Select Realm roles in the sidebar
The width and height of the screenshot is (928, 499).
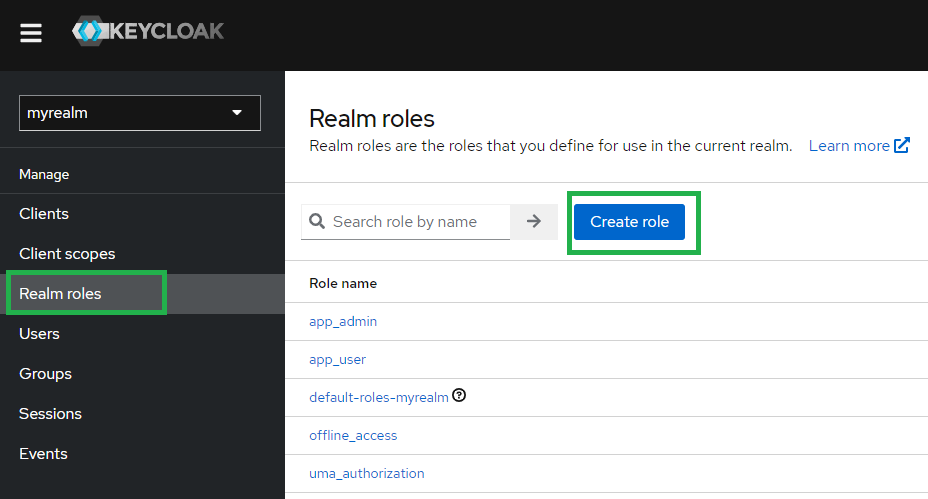point(60,294)
